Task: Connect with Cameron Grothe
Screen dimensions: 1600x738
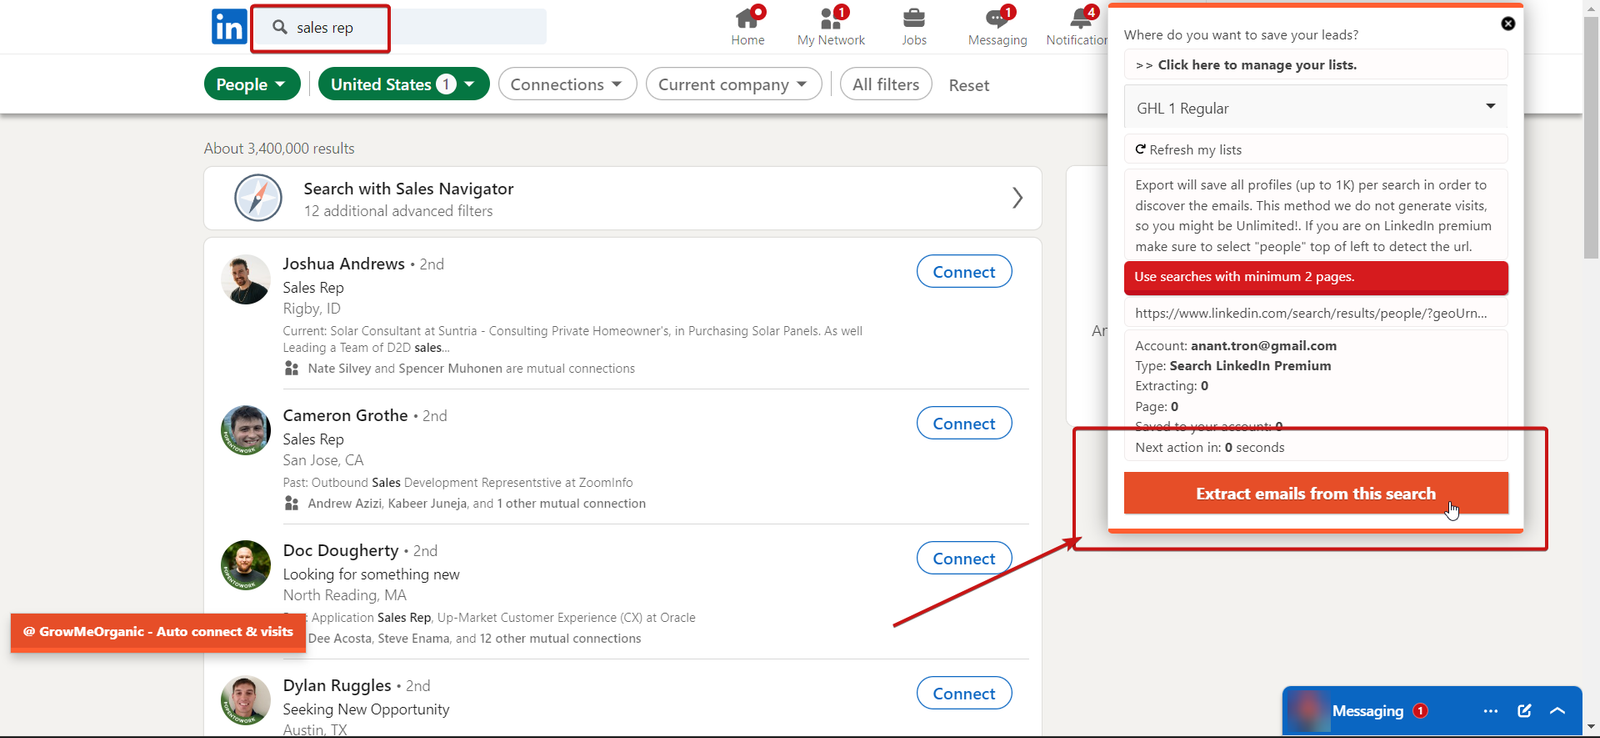Action: tap(964, 424)
